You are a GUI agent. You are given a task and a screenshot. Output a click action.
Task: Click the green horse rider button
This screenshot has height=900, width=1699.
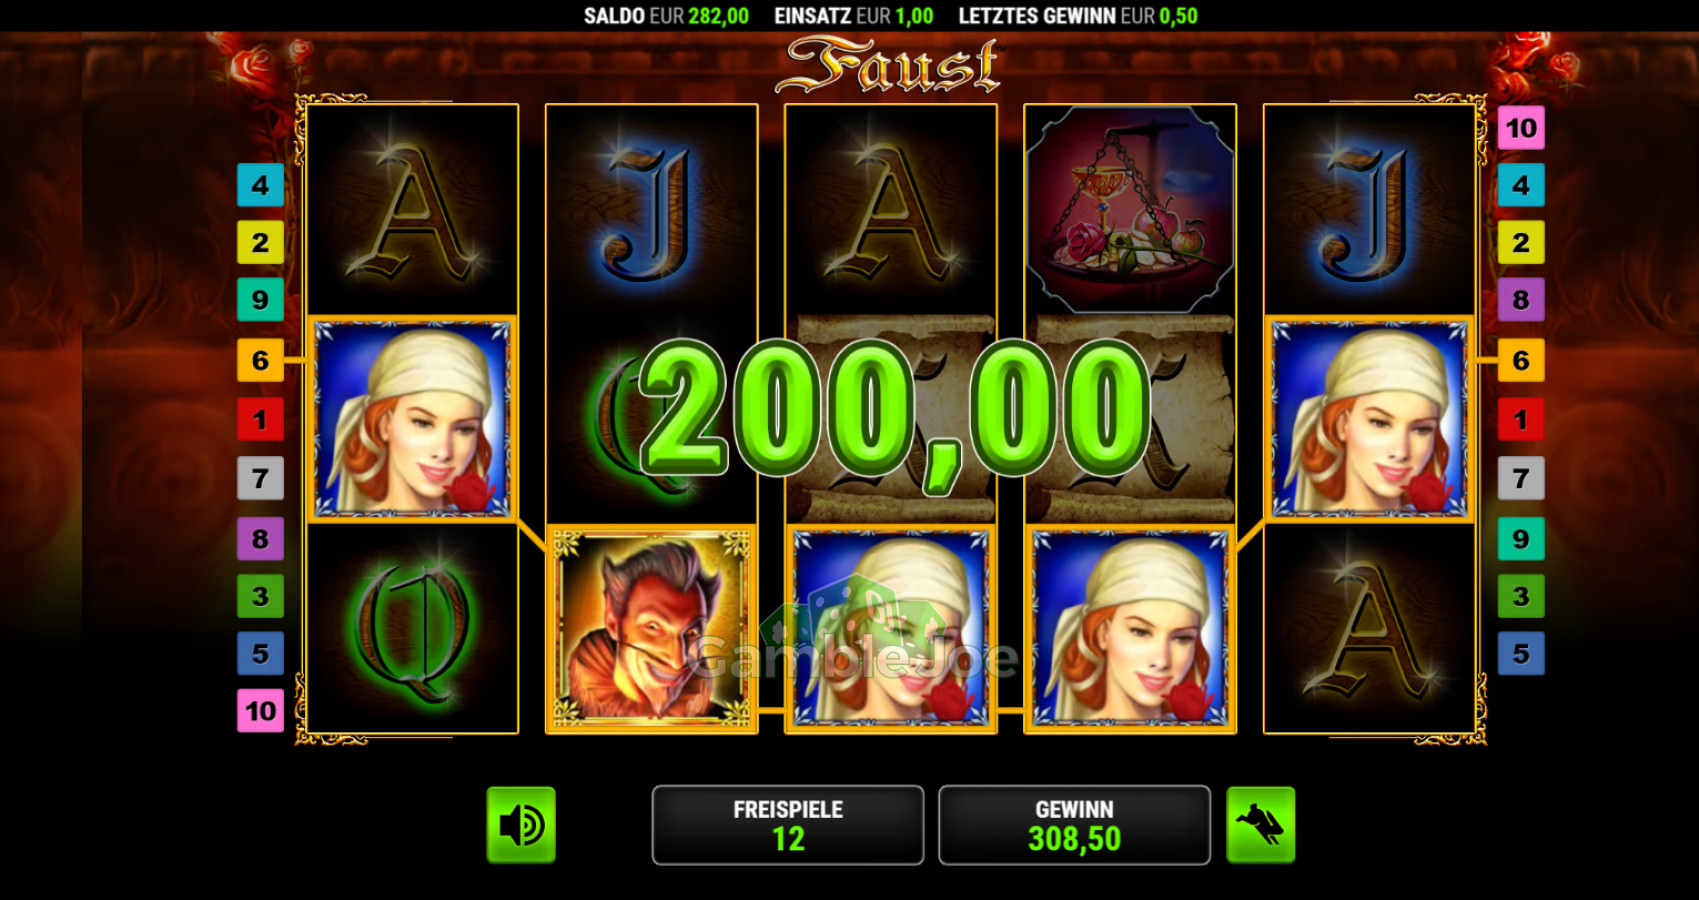(1260, 825)
